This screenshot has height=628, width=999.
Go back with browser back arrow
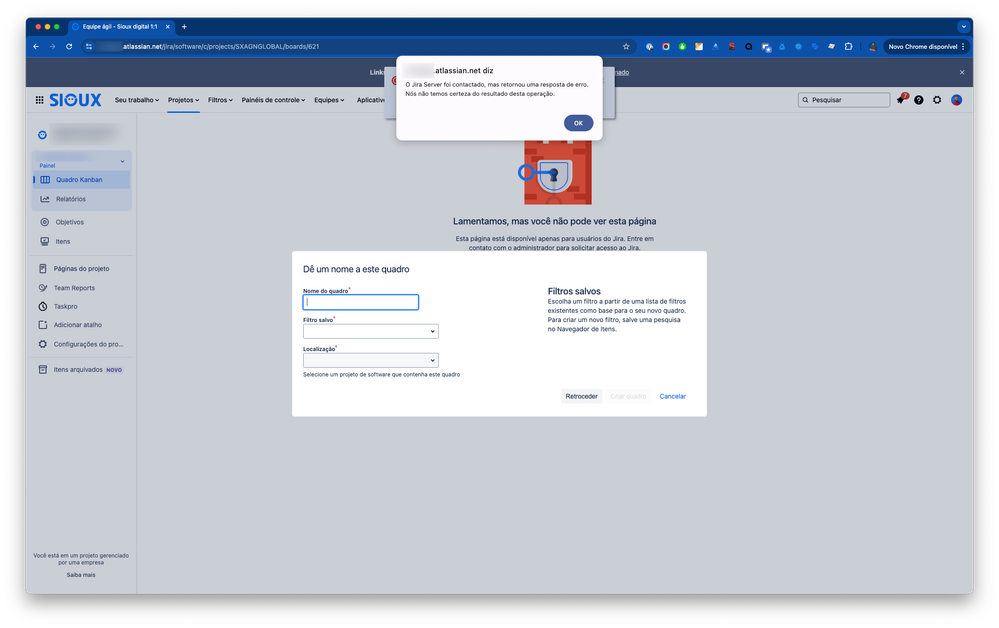(x=36, y=46)
